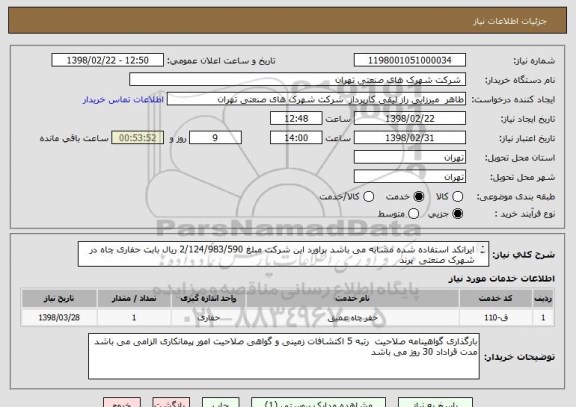Click the جزئیات اطلاعات نیاز header title
This screenshot has height=407, width=576.
click(x=510, y=21)
